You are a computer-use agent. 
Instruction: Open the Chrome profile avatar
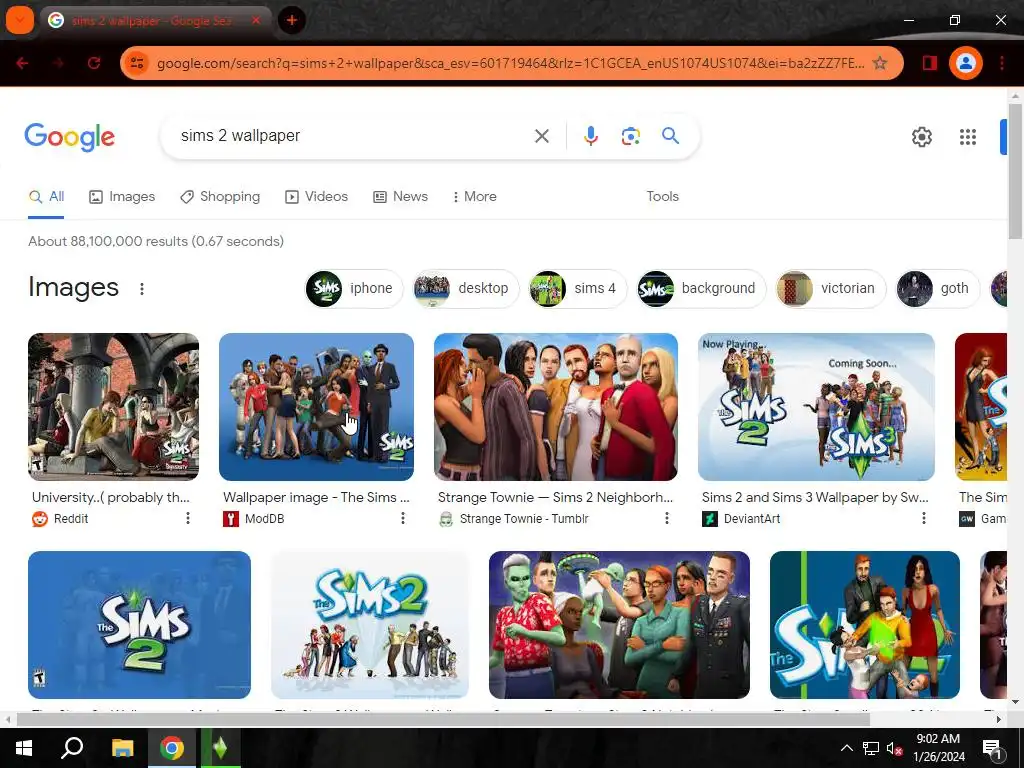[965, 63]
